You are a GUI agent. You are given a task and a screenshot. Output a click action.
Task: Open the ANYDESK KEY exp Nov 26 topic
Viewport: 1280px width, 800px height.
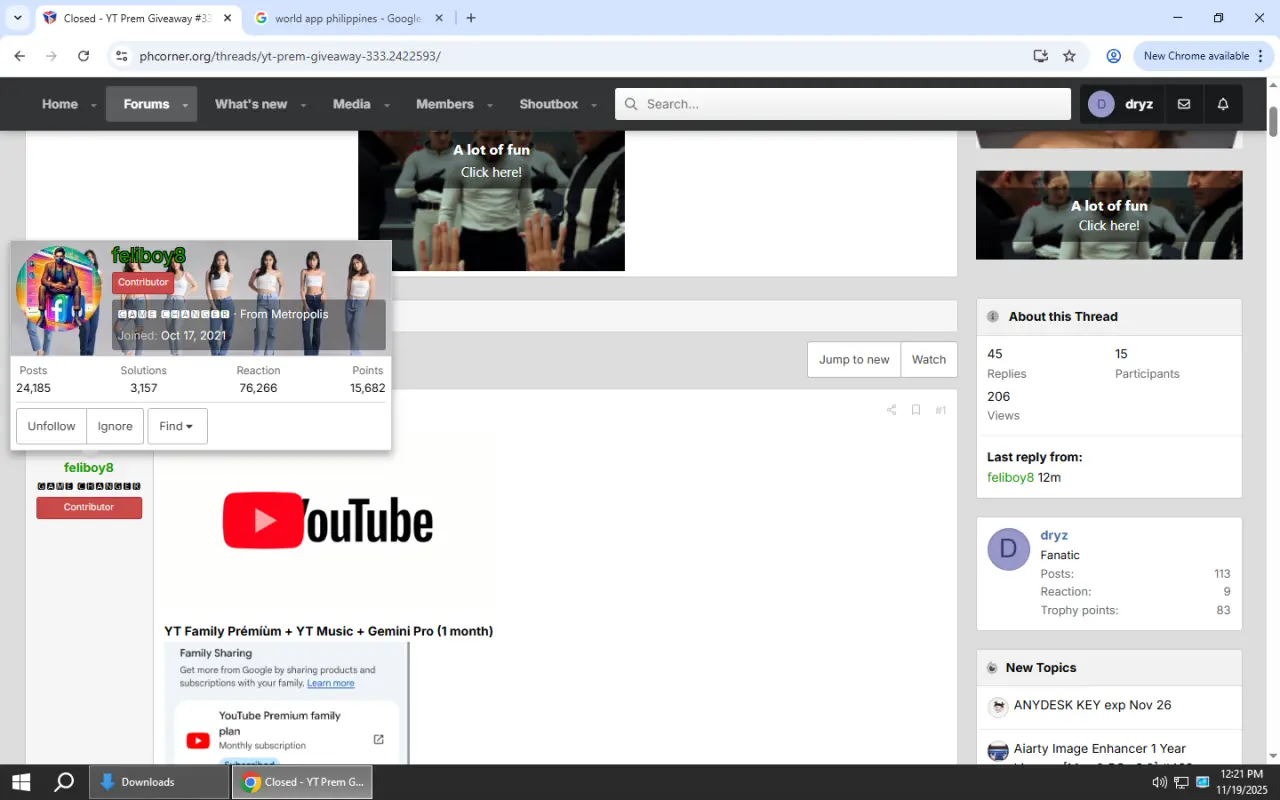tap(1092, 705)
